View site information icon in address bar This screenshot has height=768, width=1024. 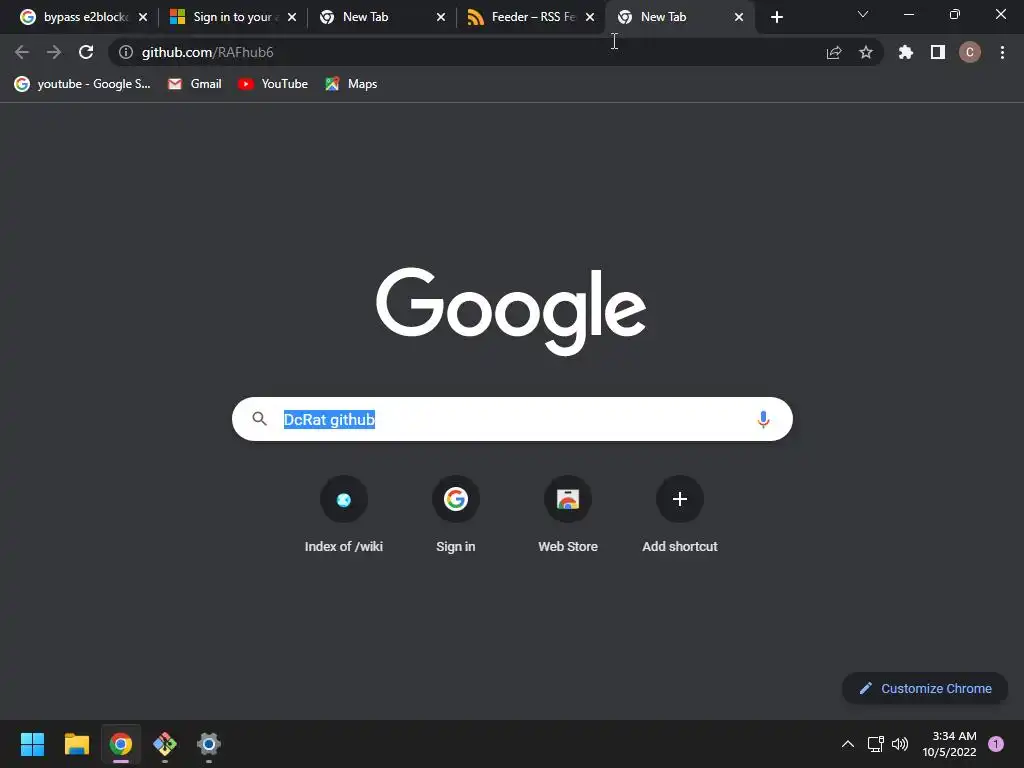(x=126, y=52)
